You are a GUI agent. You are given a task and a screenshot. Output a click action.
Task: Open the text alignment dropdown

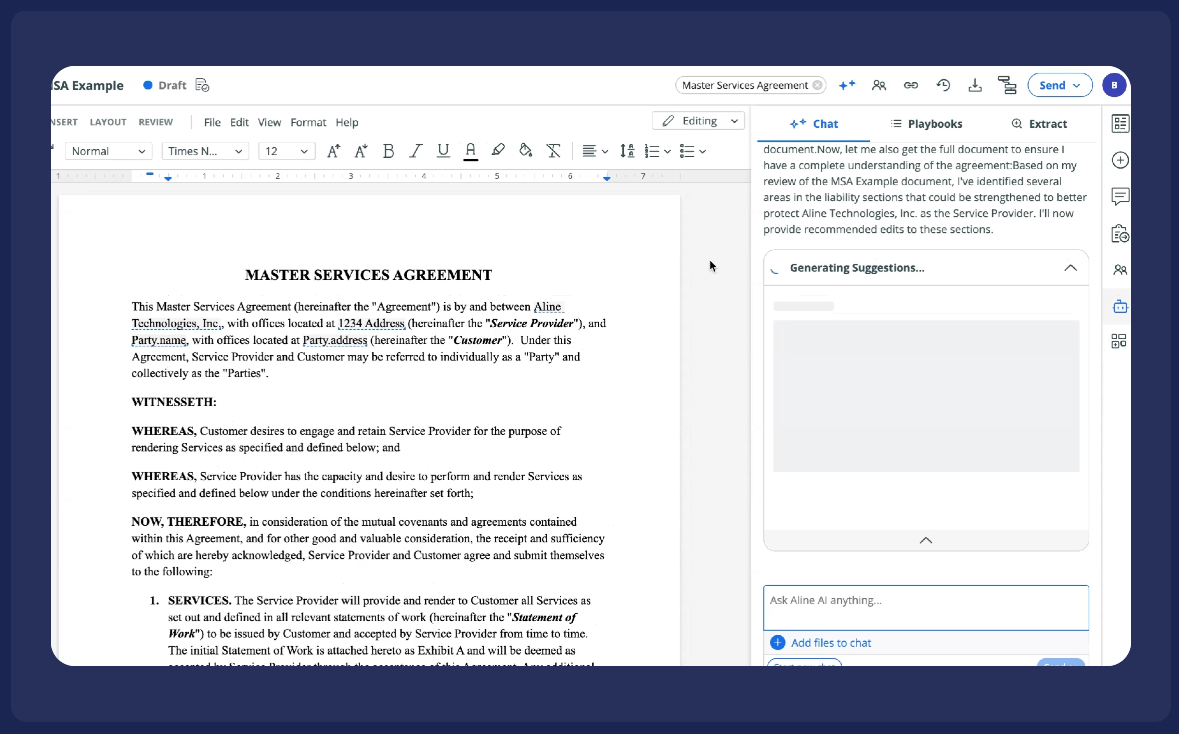(595, 151)
